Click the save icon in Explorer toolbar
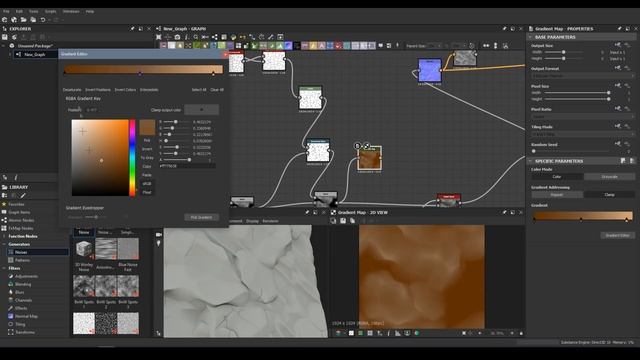 coord(5,37)
